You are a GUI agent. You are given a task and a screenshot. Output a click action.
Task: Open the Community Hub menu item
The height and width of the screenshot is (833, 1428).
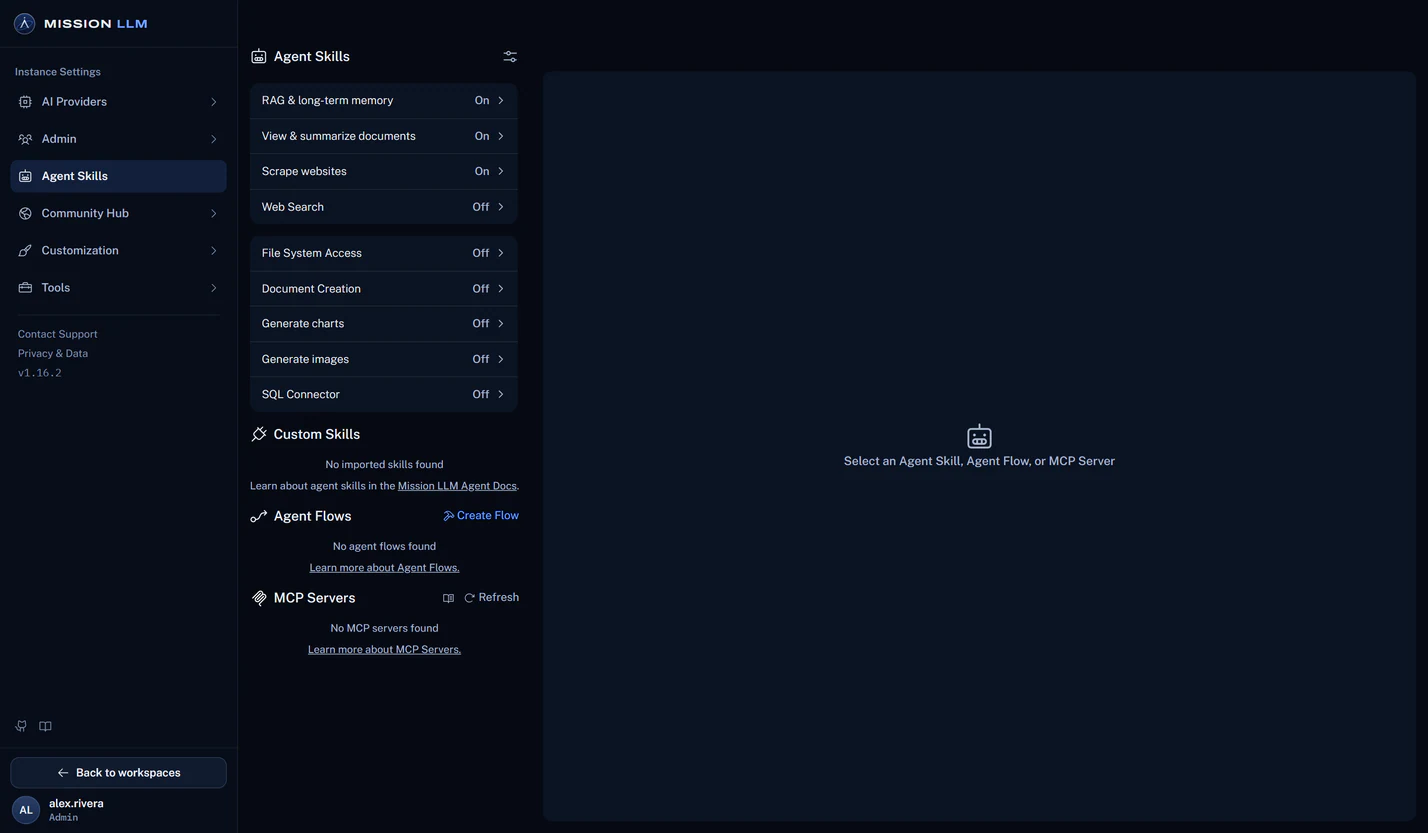tap(118, 213)
